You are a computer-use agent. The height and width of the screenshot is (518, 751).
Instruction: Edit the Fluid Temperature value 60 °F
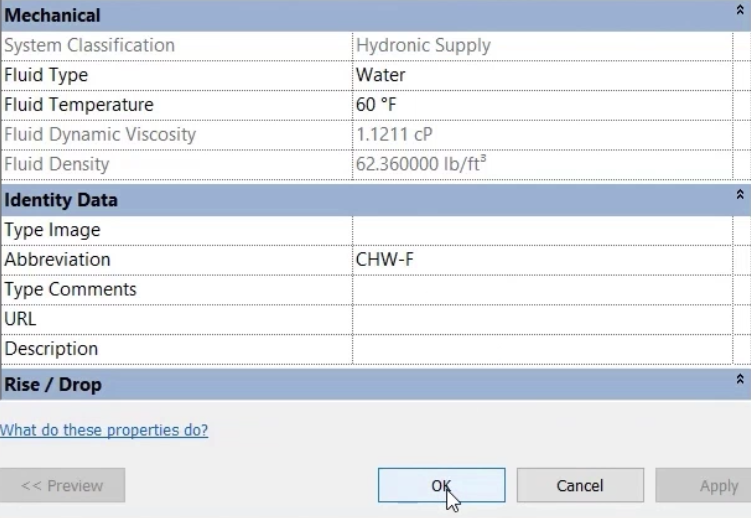(x=542, y=105)
